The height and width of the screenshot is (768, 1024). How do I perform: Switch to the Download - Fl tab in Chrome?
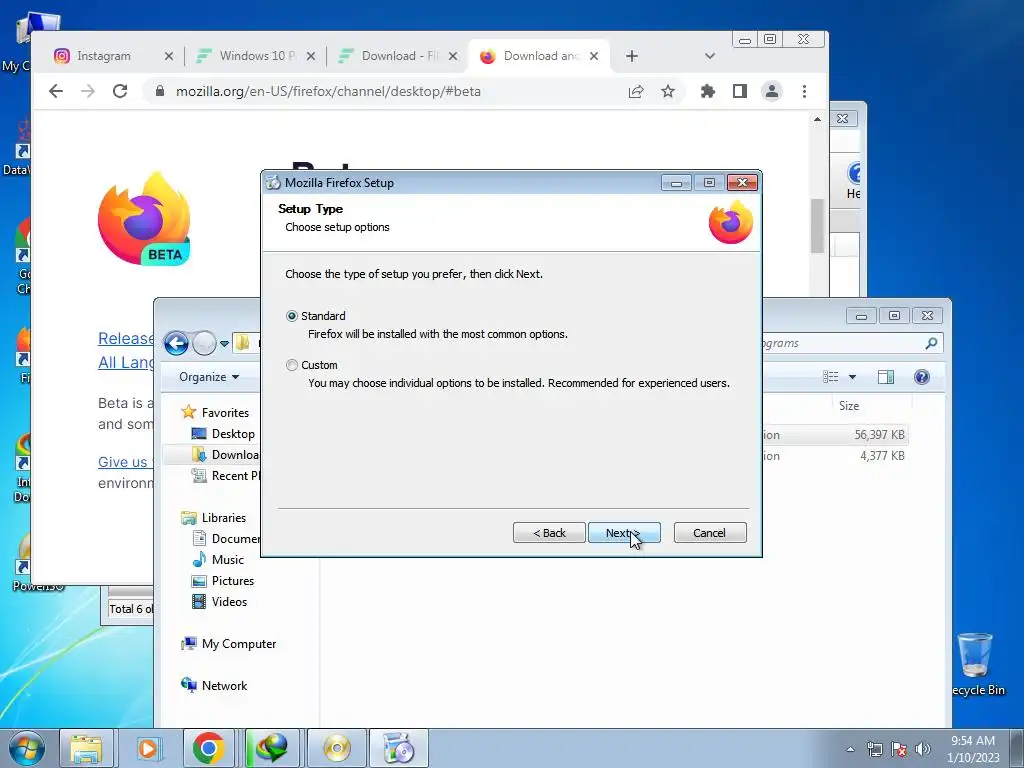point(399,56)
